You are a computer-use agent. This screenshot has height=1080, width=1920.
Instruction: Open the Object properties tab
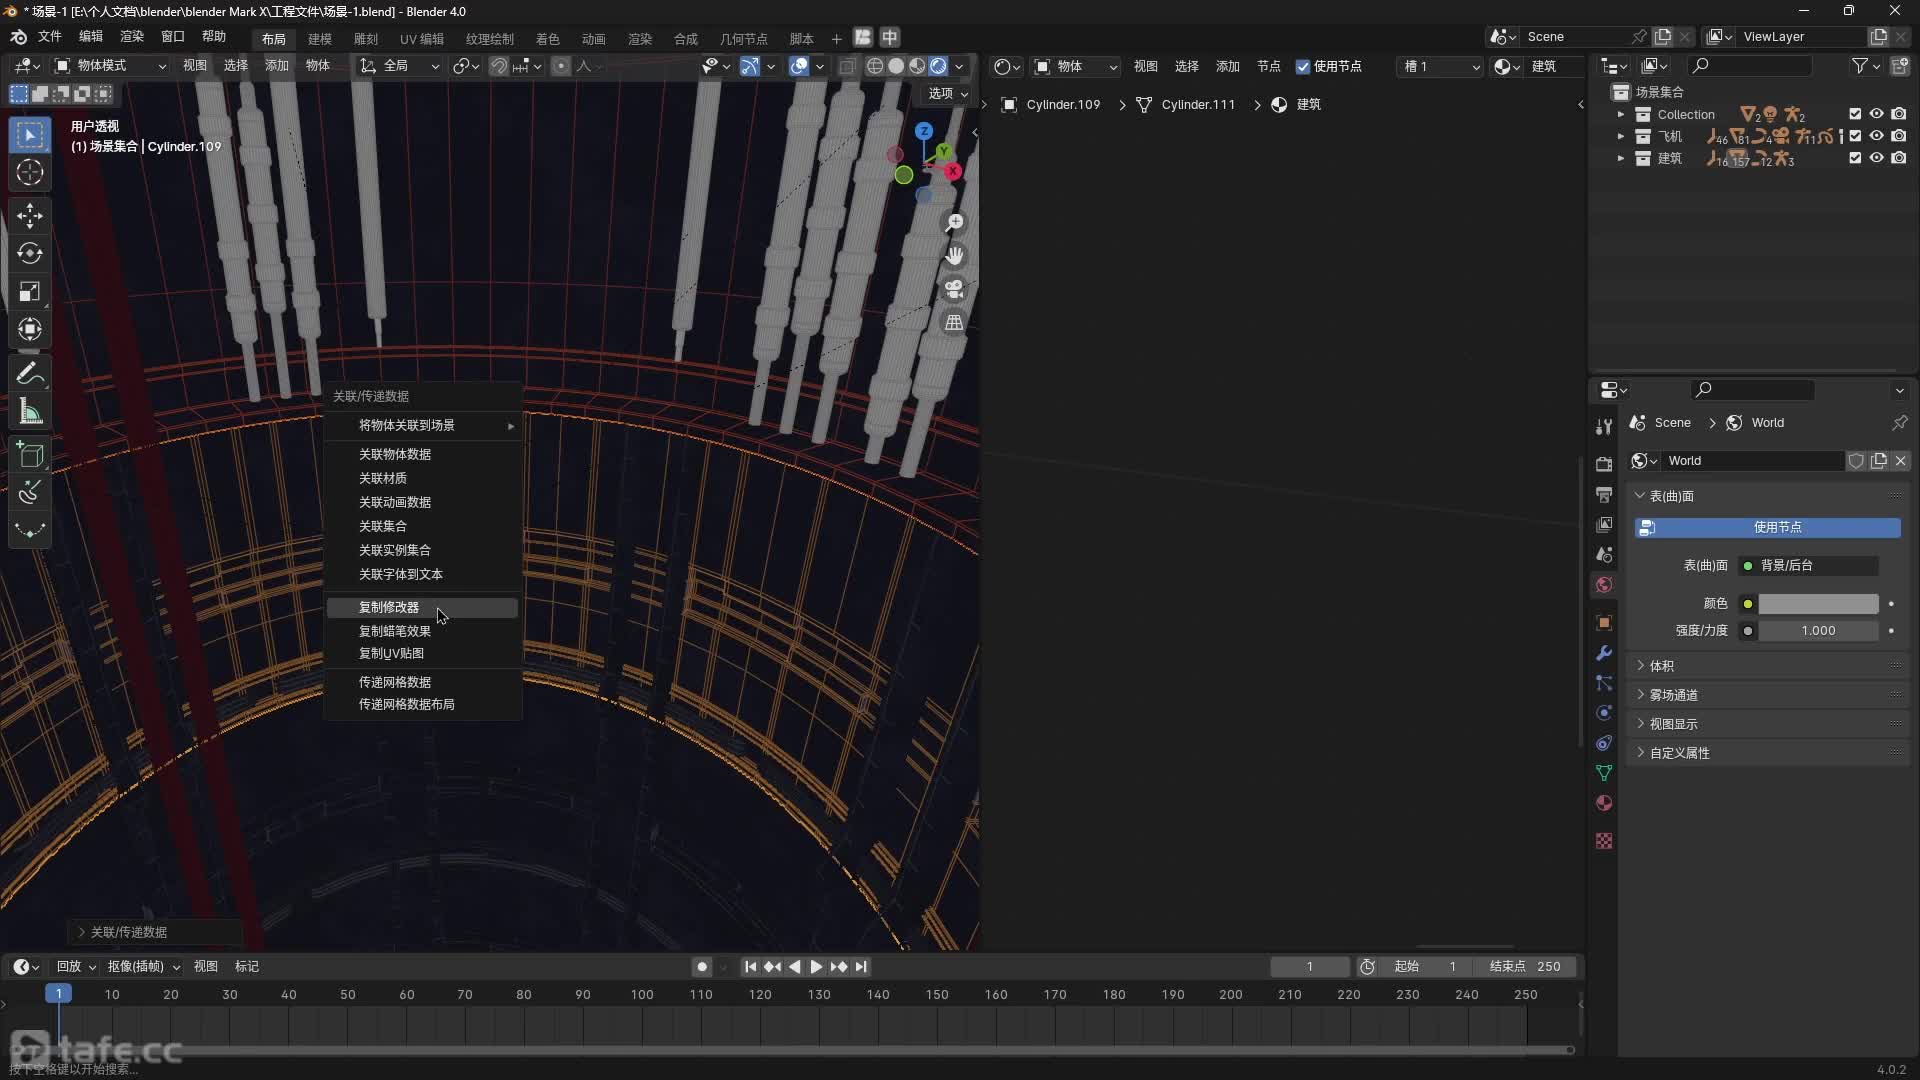click(1604, 623)
